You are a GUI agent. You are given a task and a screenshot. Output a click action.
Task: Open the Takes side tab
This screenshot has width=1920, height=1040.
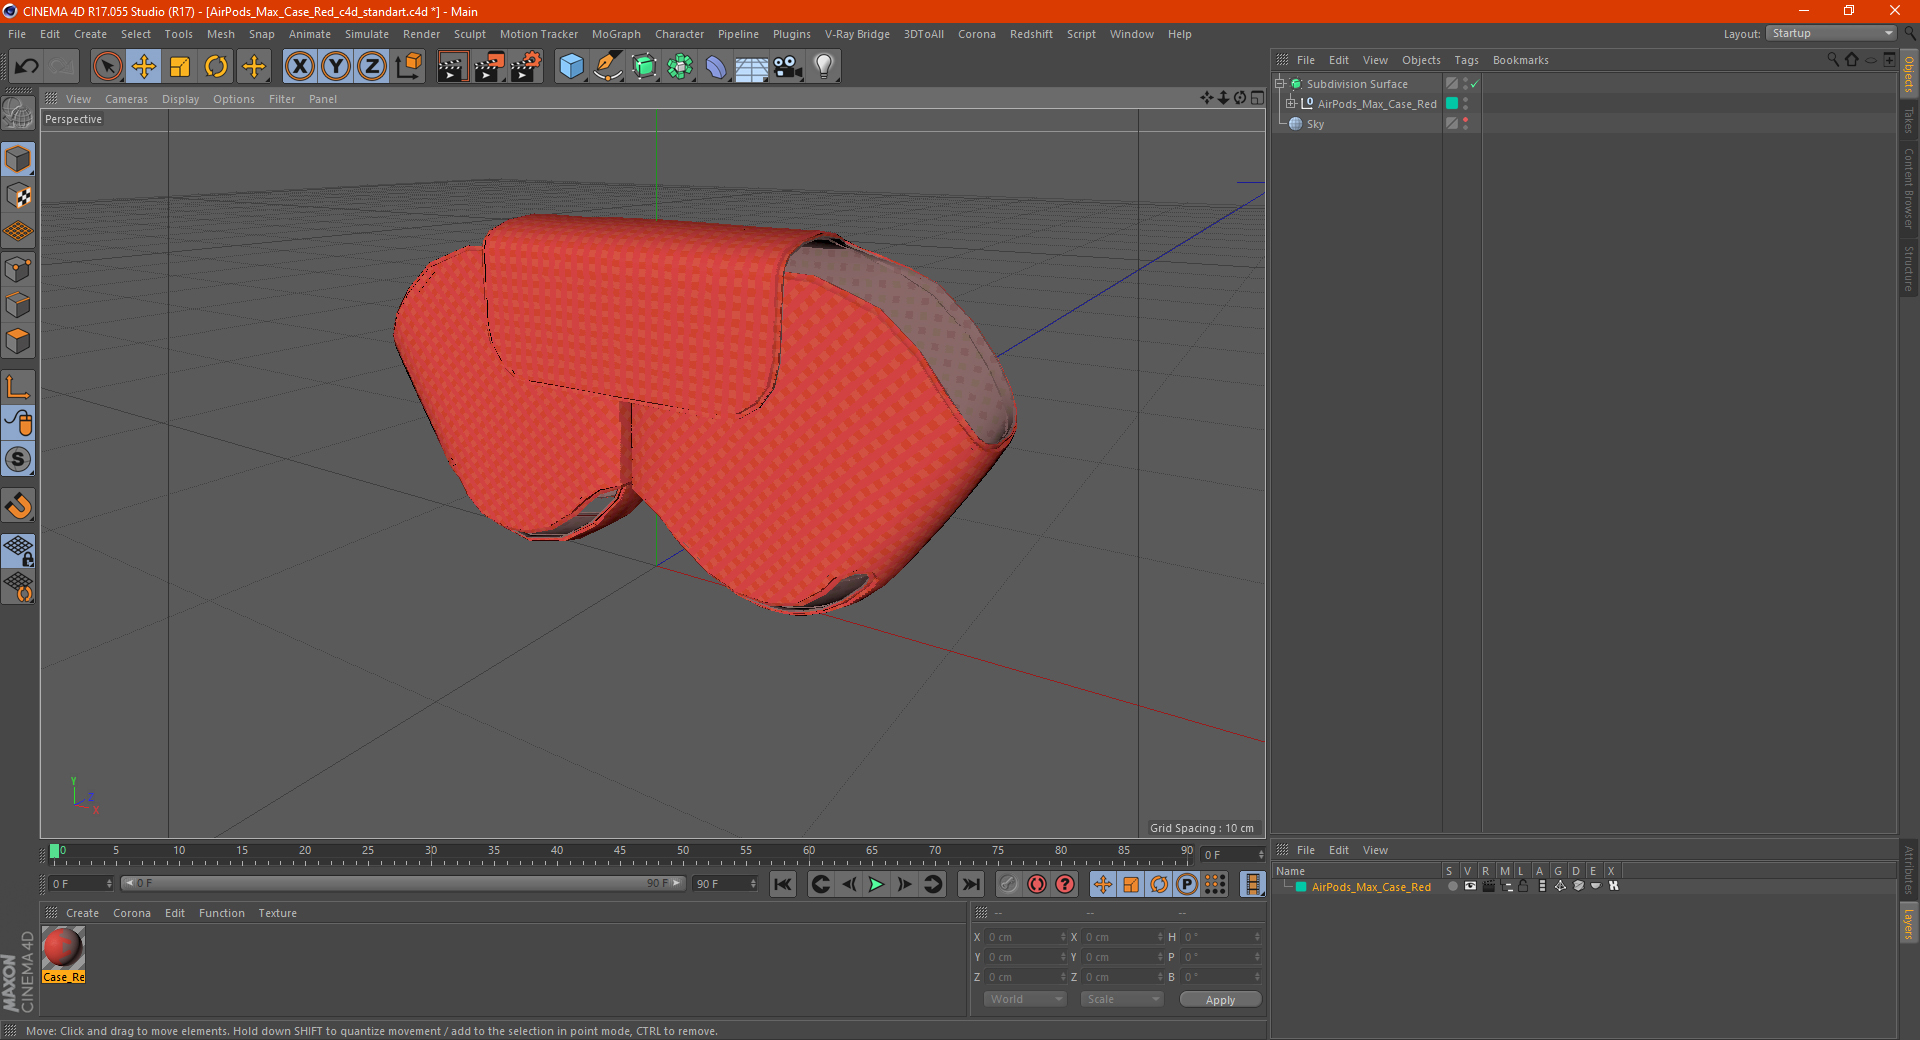tap(1909, 120)
